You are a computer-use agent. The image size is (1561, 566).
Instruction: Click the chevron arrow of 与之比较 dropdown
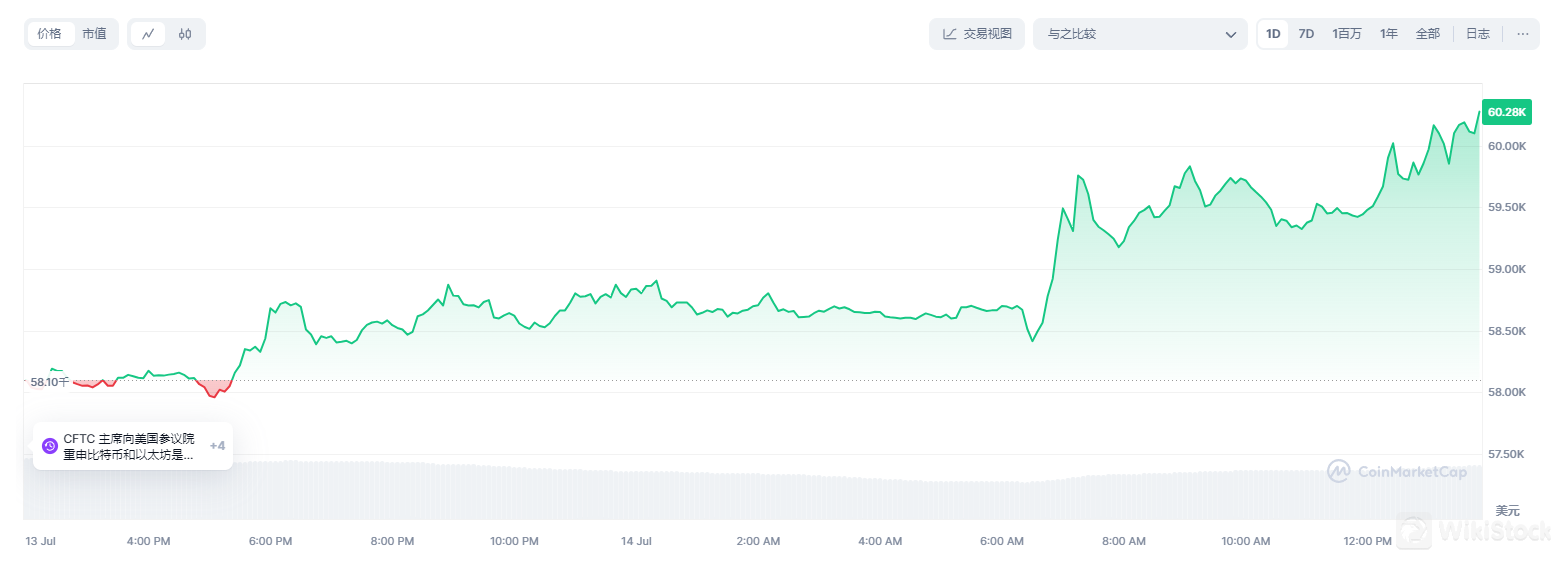[1231, 35]
